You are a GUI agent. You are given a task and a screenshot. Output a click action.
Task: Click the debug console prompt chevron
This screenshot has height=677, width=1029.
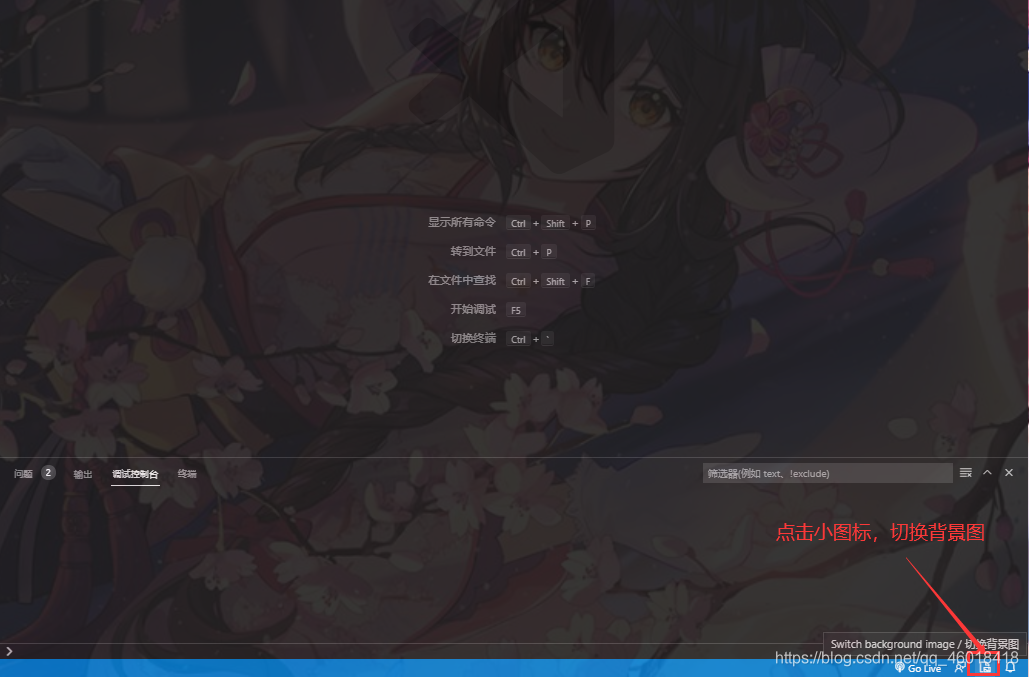click(9, 651)
